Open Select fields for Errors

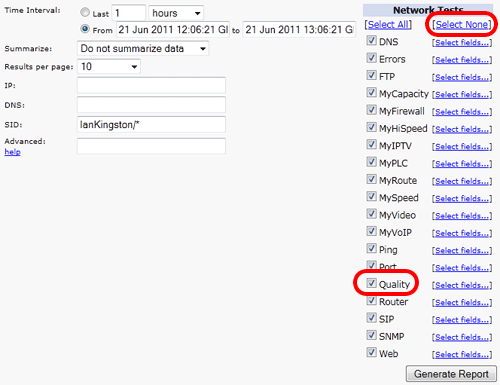(x=462, y=60)
